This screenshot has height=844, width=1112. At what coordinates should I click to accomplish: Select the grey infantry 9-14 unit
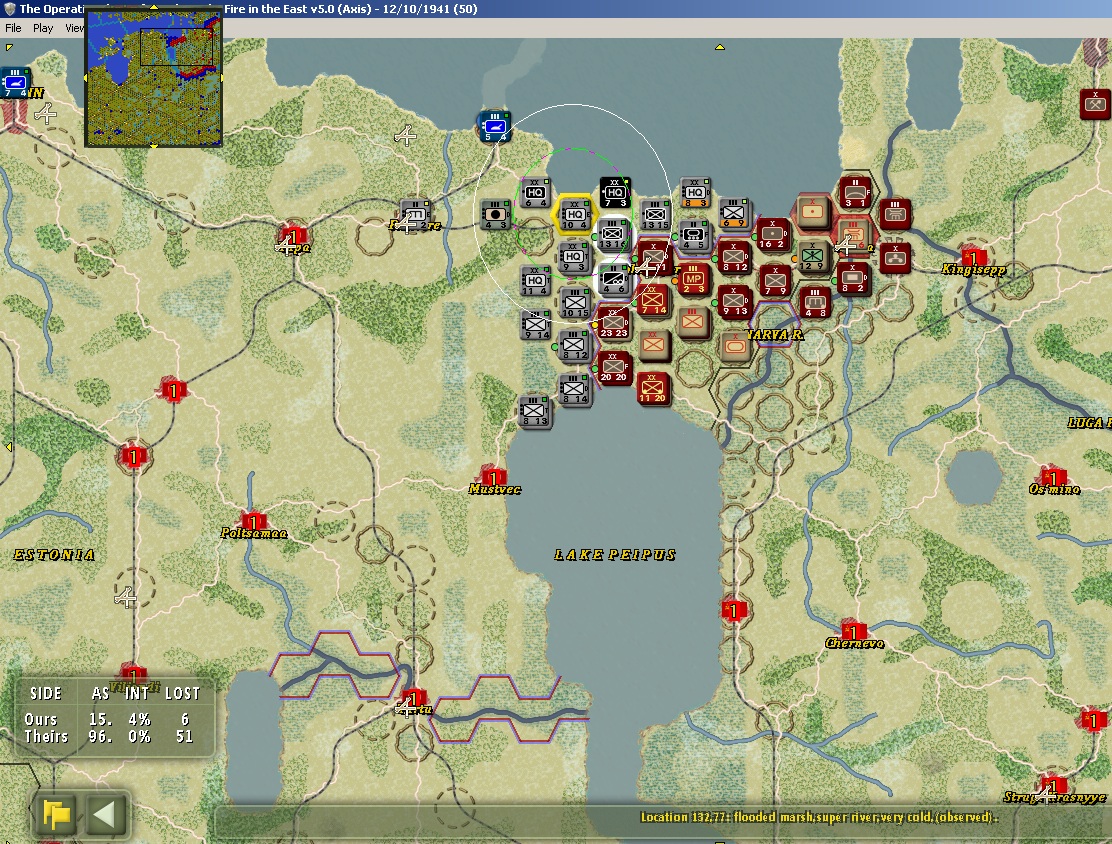click(537, 325)
